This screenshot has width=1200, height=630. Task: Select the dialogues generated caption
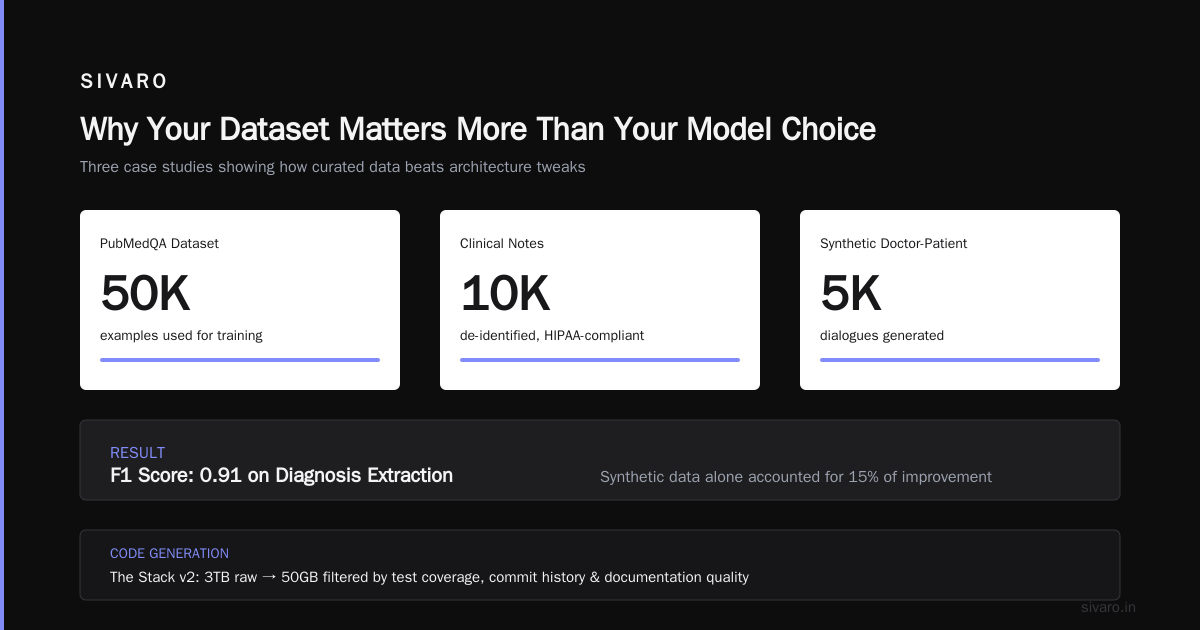882,336
